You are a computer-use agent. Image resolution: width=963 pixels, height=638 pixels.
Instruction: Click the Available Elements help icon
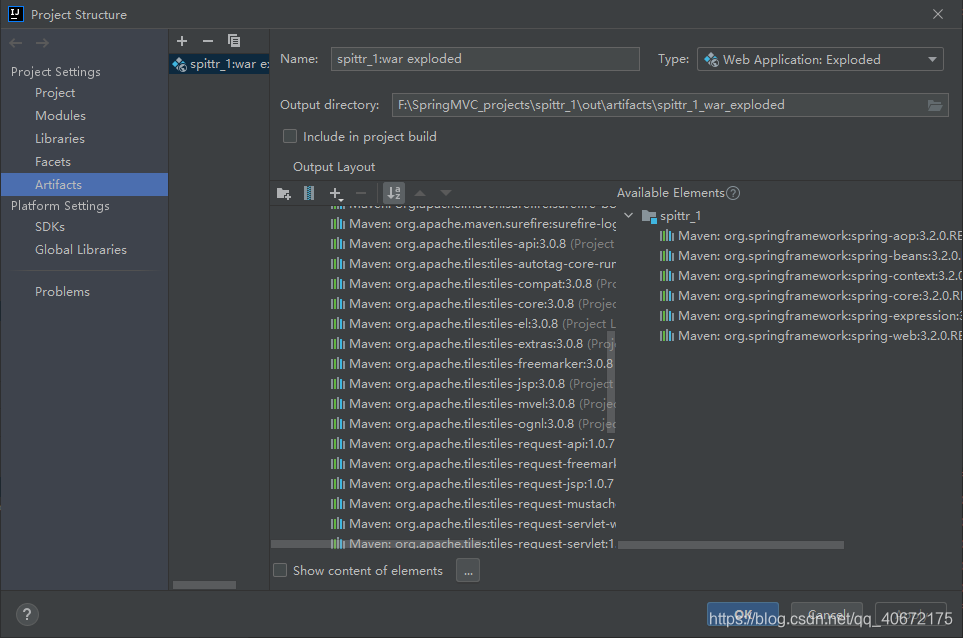point(733,193)
